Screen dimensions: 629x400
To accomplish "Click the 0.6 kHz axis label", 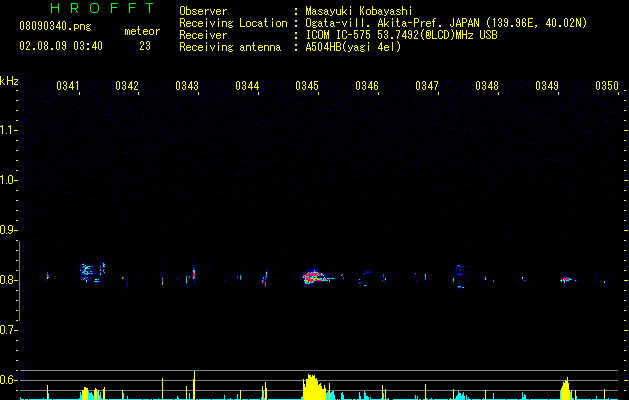I will click(8, 380).
